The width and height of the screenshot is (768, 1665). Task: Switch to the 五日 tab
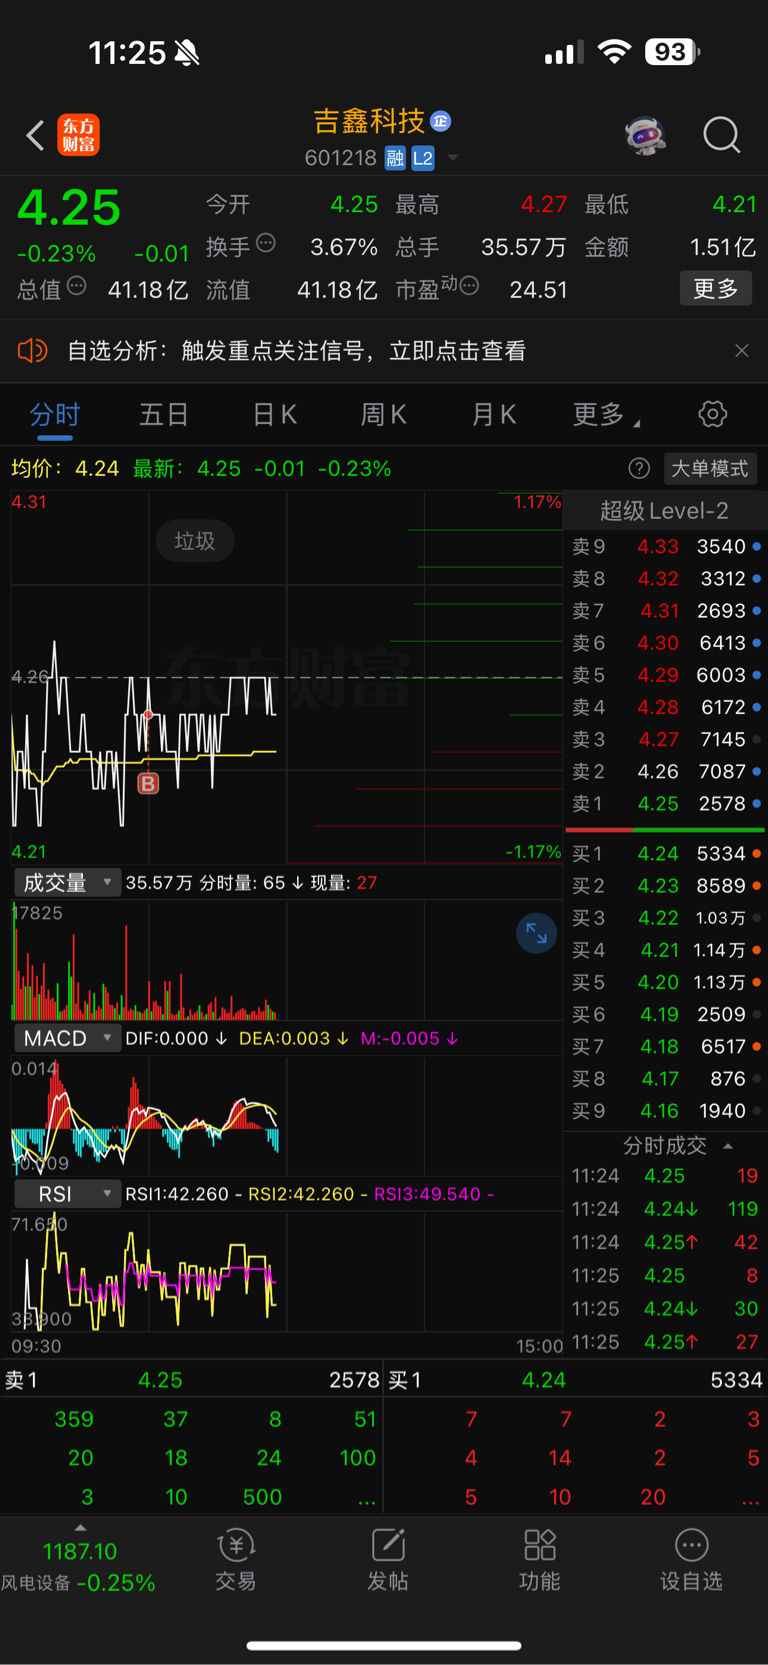[x=164, y=415]
